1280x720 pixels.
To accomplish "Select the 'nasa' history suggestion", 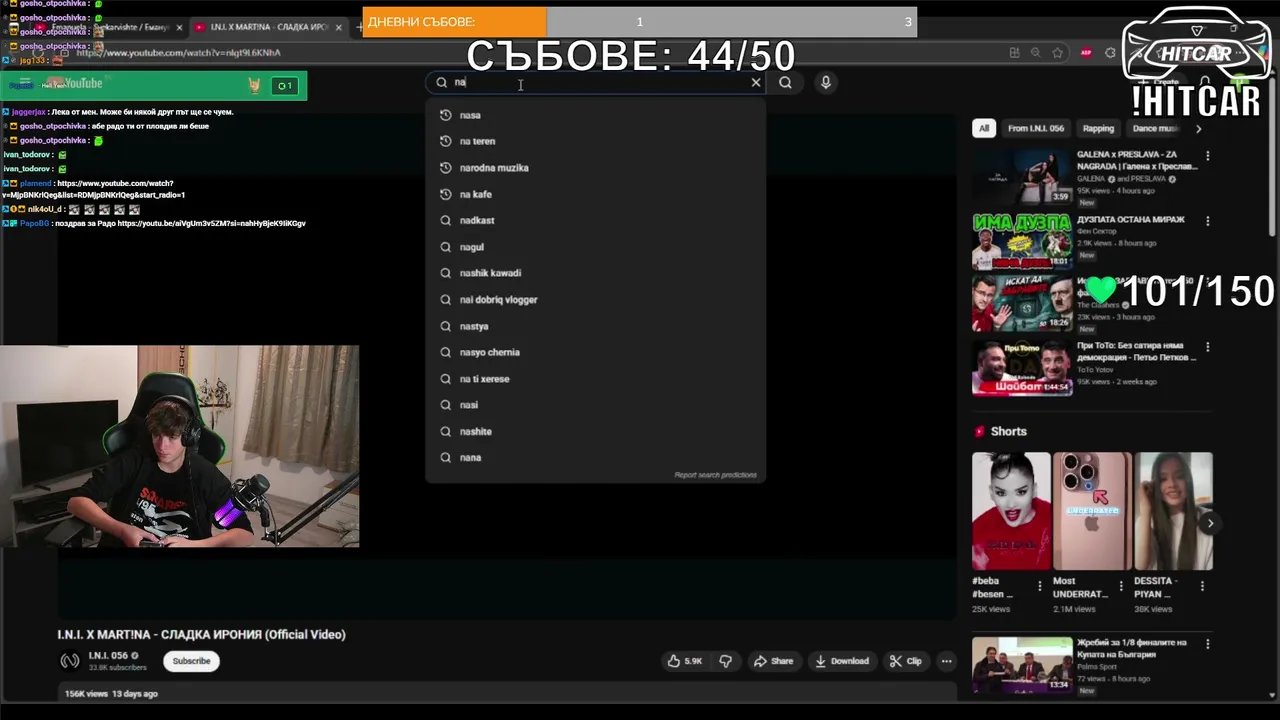I will [x=595, y=115].
